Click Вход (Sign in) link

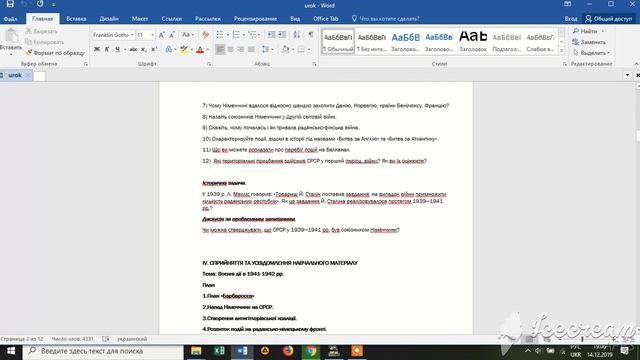(571, 19)
